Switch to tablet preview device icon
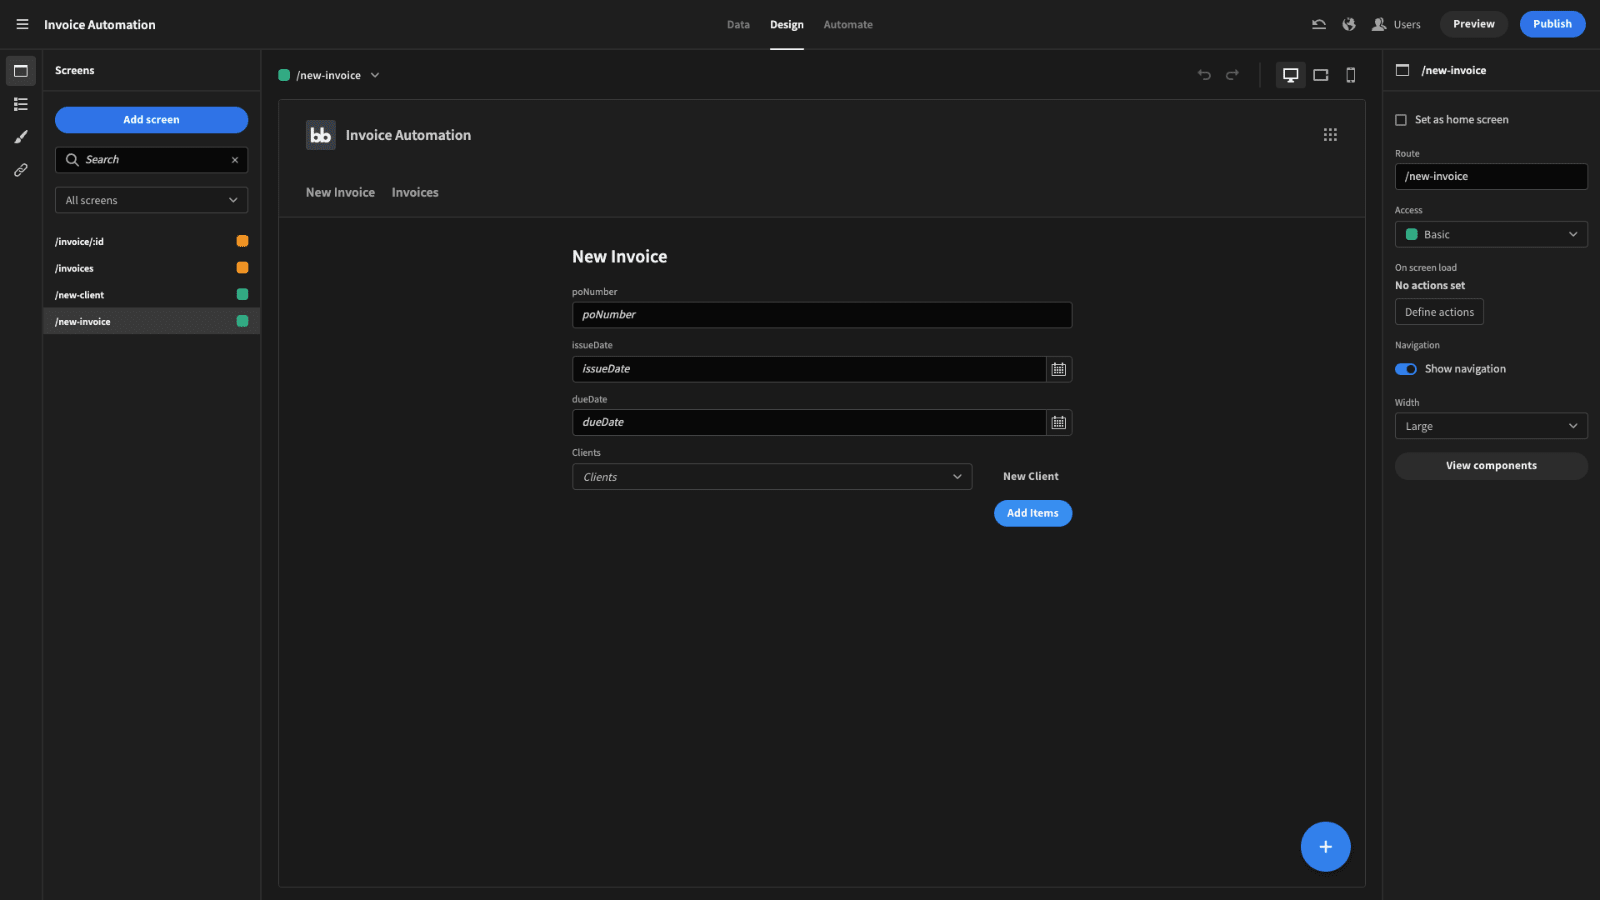This screenshot has height=900, width=1600. point(1321,75)
